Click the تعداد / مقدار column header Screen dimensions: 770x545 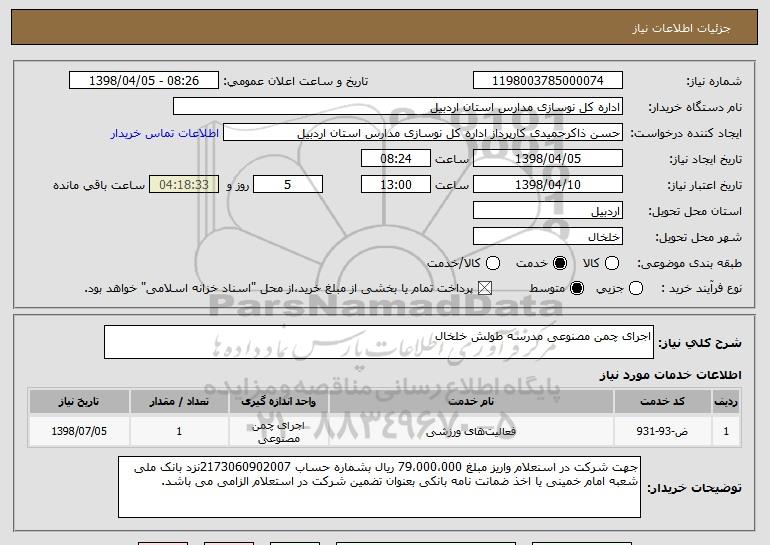click(x=179, y=402)
